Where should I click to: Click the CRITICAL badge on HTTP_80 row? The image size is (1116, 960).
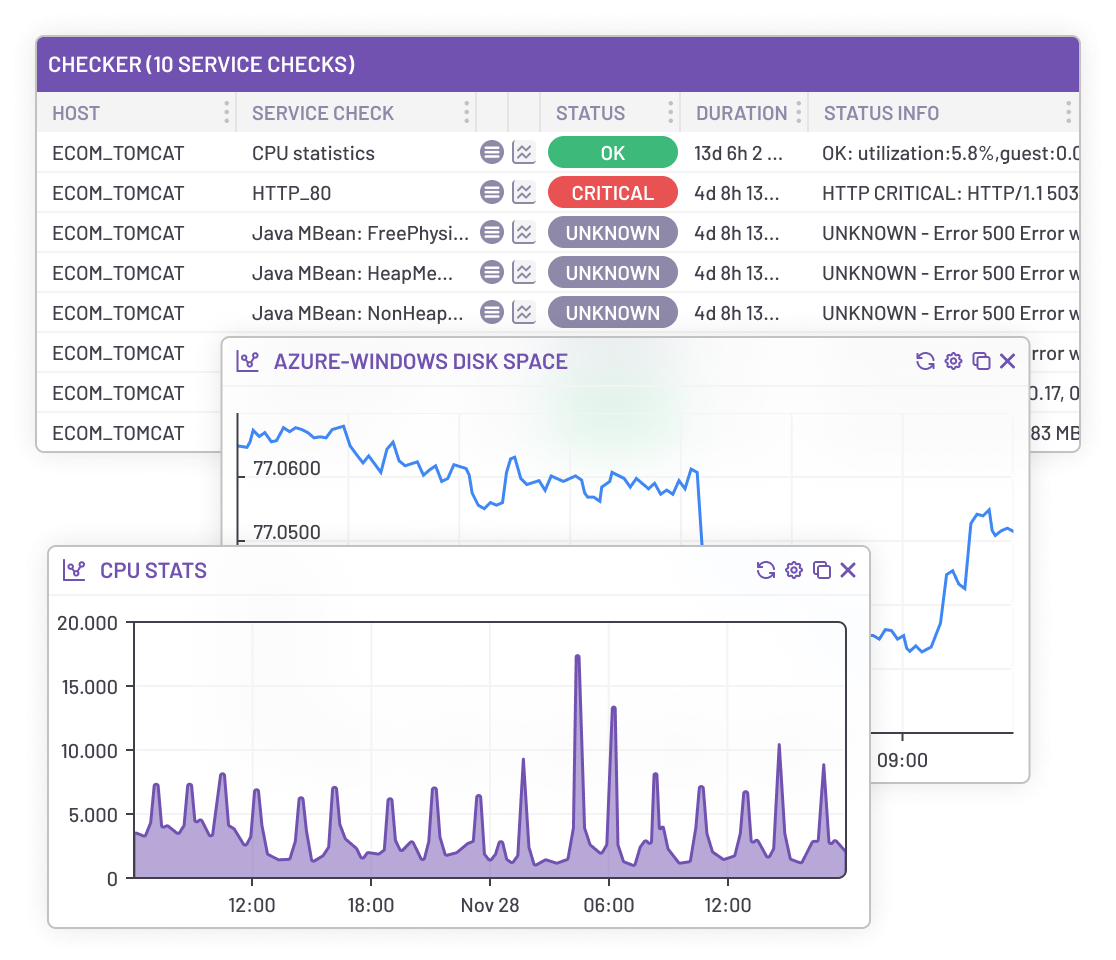(613, 192)
